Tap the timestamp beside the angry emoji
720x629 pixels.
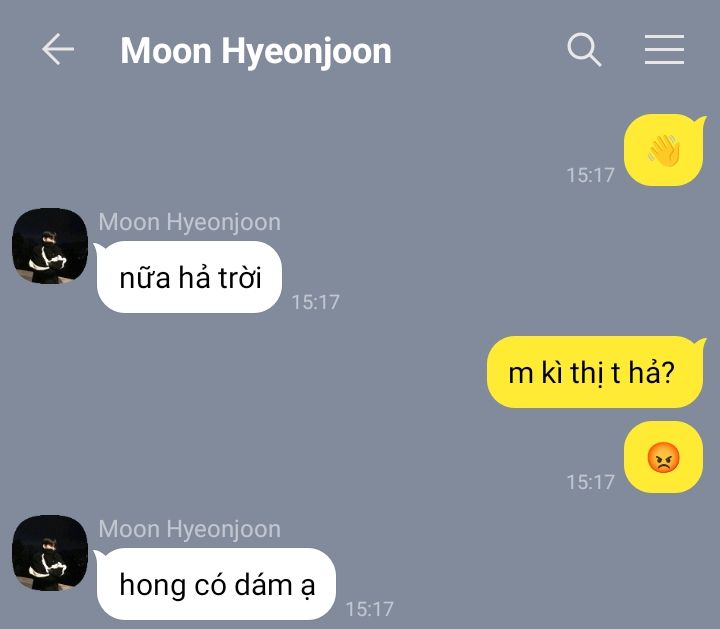coord(591,482)
